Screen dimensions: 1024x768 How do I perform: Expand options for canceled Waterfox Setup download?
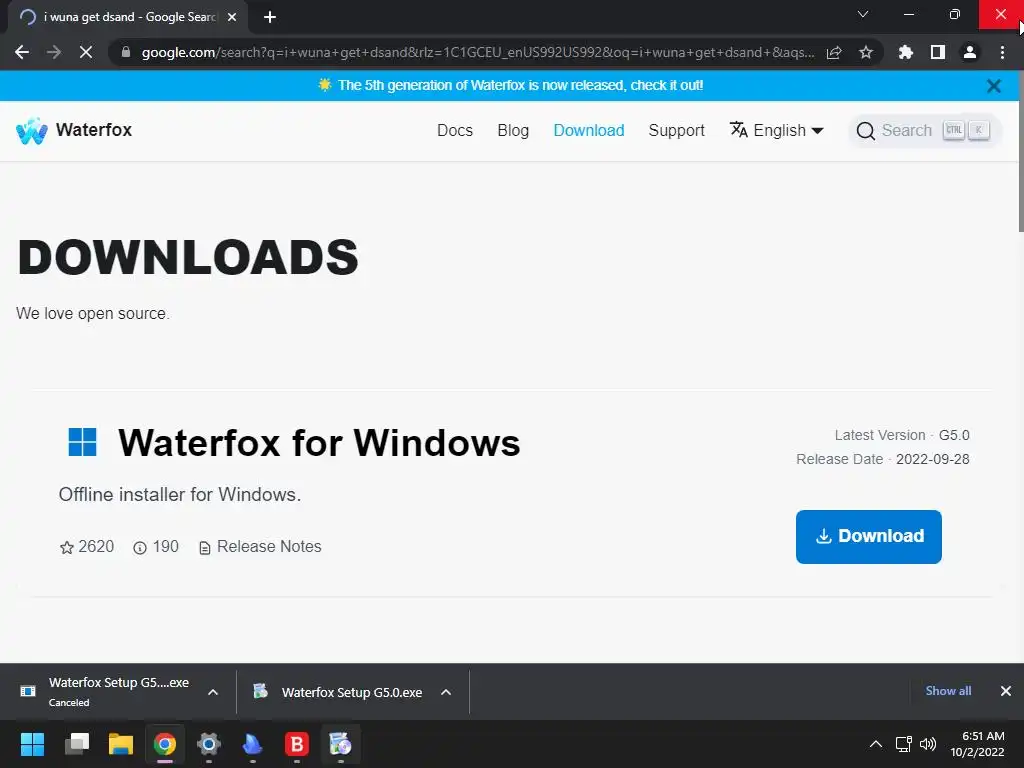tap(213, 692)
